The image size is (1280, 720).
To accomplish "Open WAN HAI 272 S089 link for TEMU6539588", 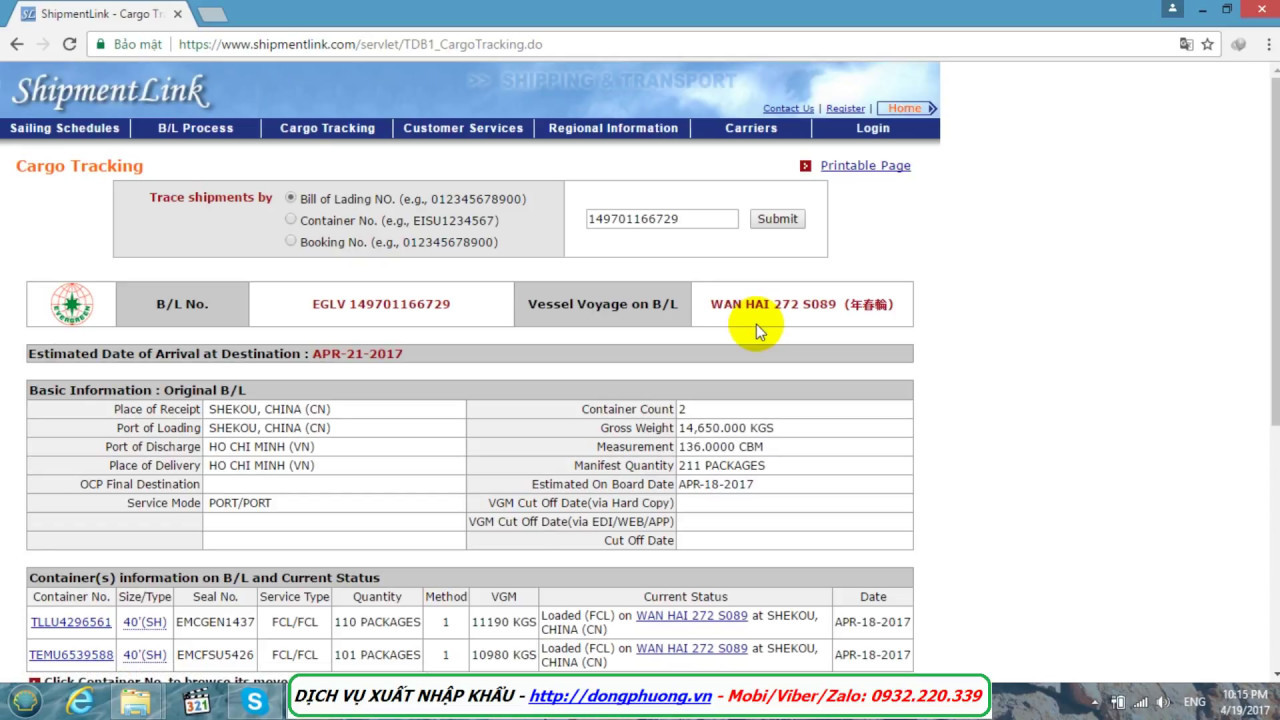I will point(692,648).
